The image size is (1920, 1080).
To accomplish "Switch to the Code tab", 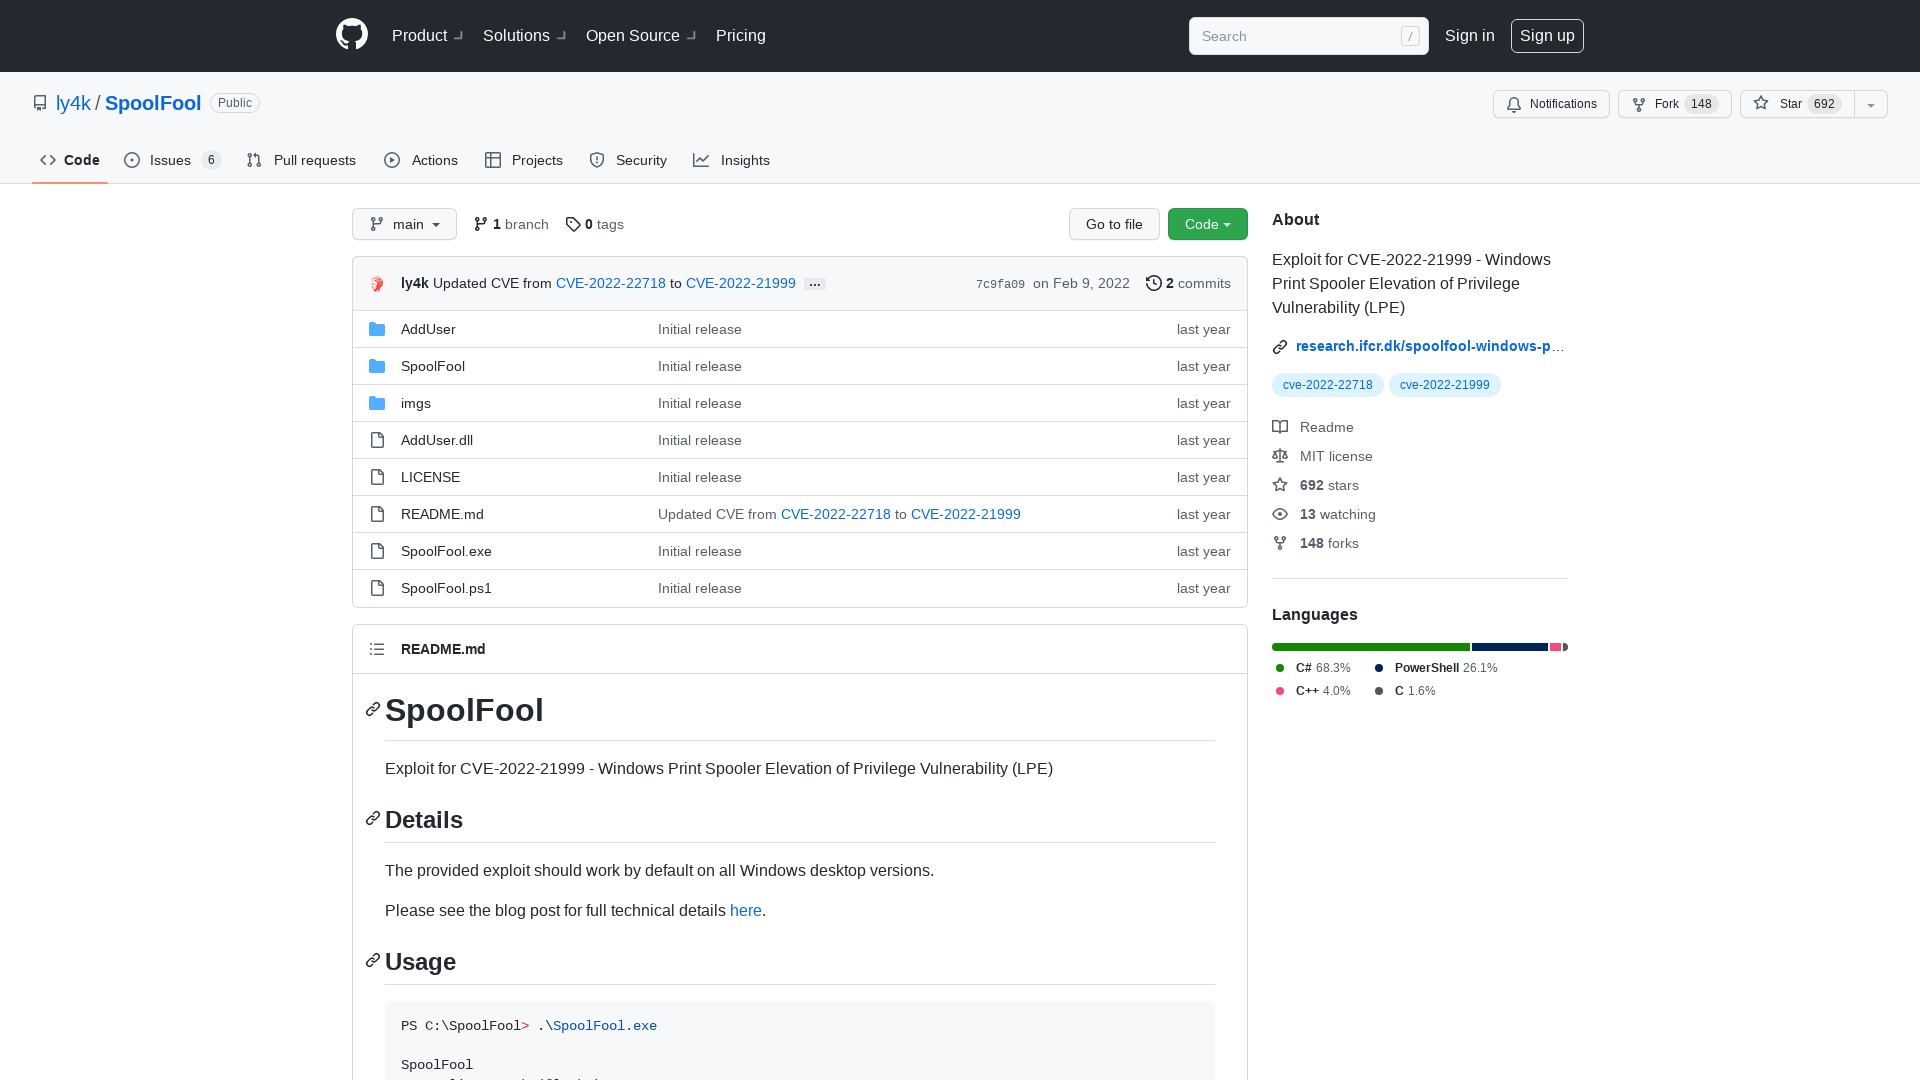I will point(70,160).
